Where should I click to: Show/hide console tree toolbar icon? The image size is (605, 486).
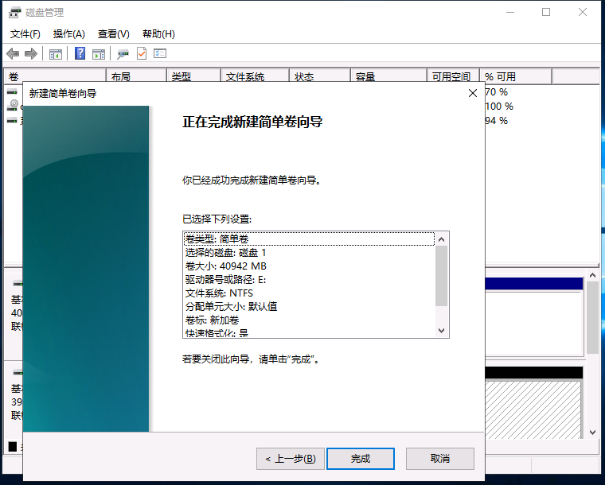tap(56, 54)
